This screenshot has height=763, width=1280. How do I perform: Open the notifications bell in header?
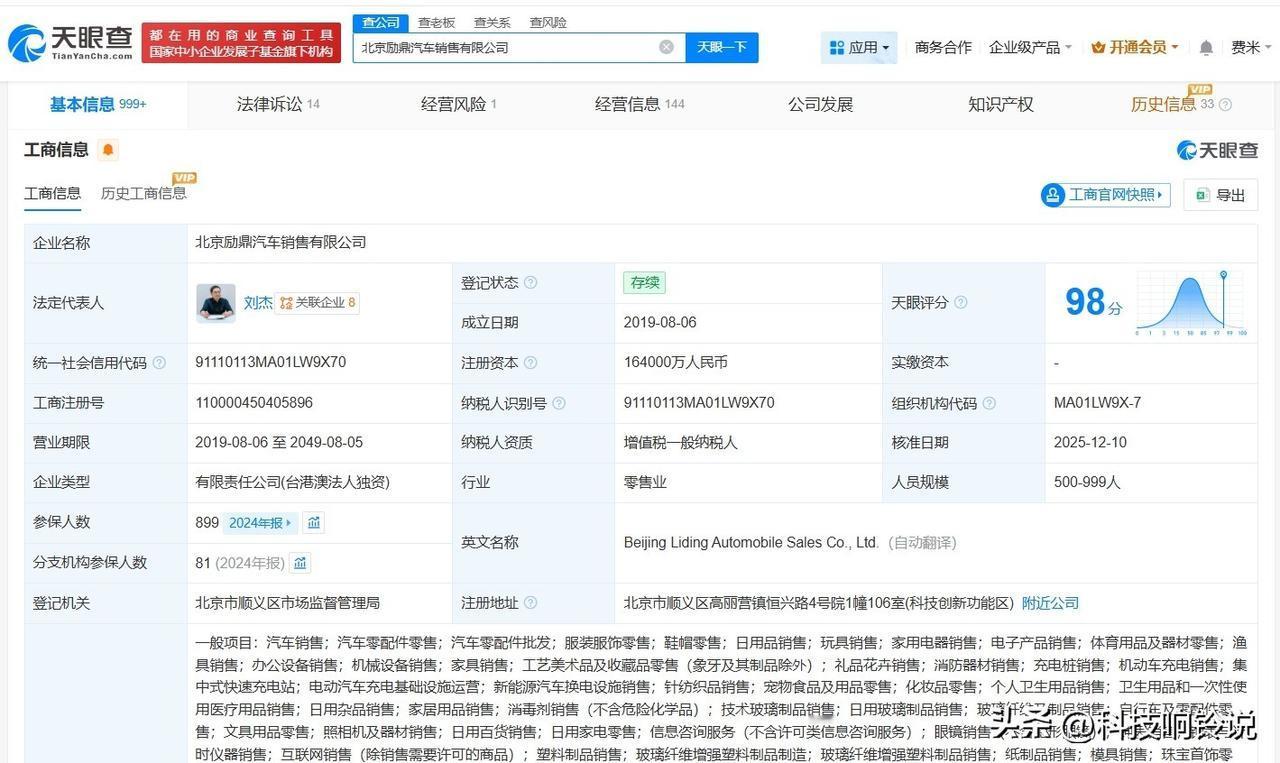[1206, 48]
